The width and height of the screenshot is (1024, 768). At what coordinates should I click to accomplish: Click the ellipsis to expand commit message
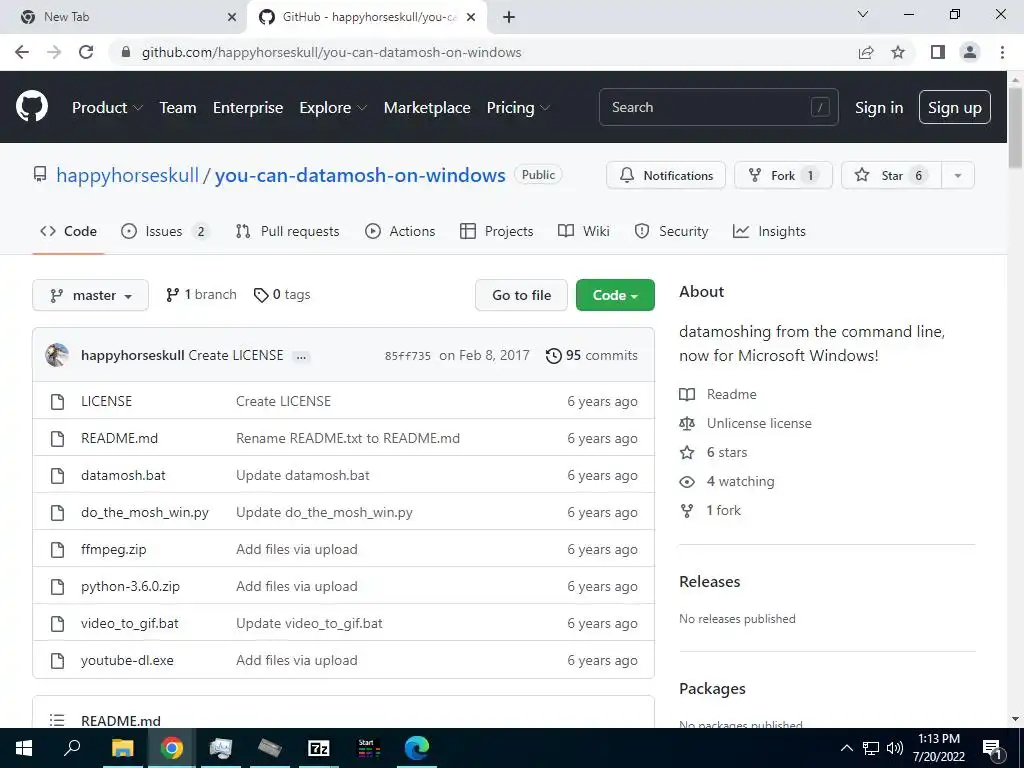(x=301, y=357)
